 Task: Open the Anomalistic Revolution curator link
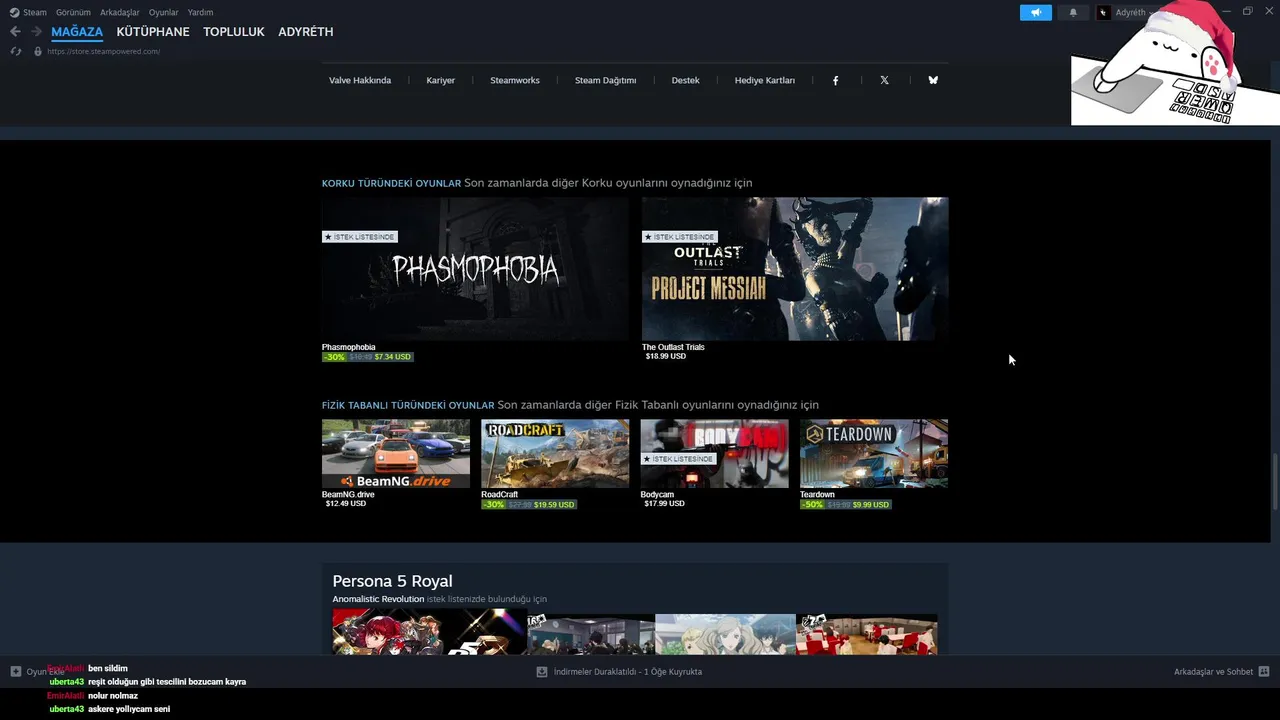378,599
